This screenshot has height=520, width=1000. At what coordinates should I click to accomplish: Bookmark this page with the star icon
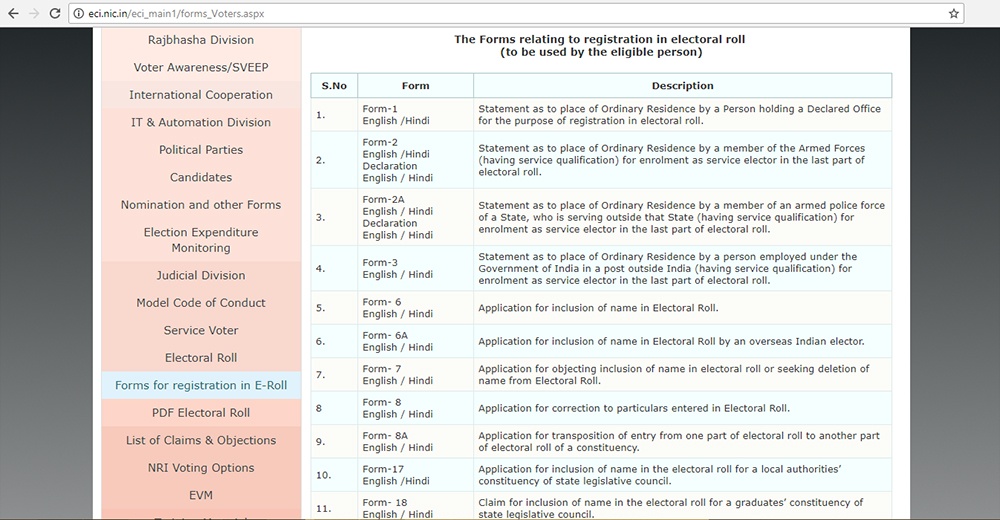953,14
